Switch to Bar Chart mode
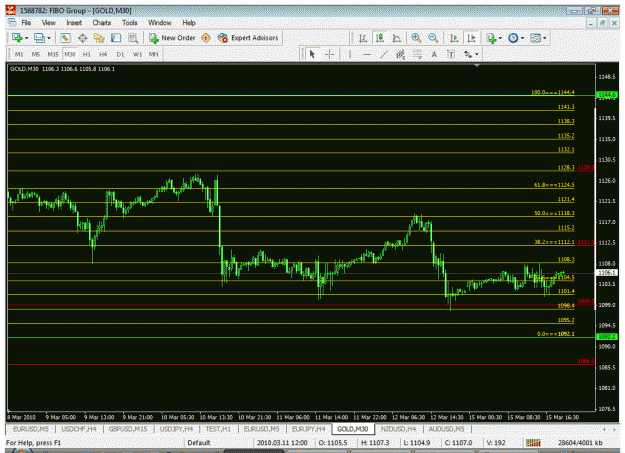Image resolution: width=625 pixels, height=453 pixels. pyautogui.click(x=363, y=38)
